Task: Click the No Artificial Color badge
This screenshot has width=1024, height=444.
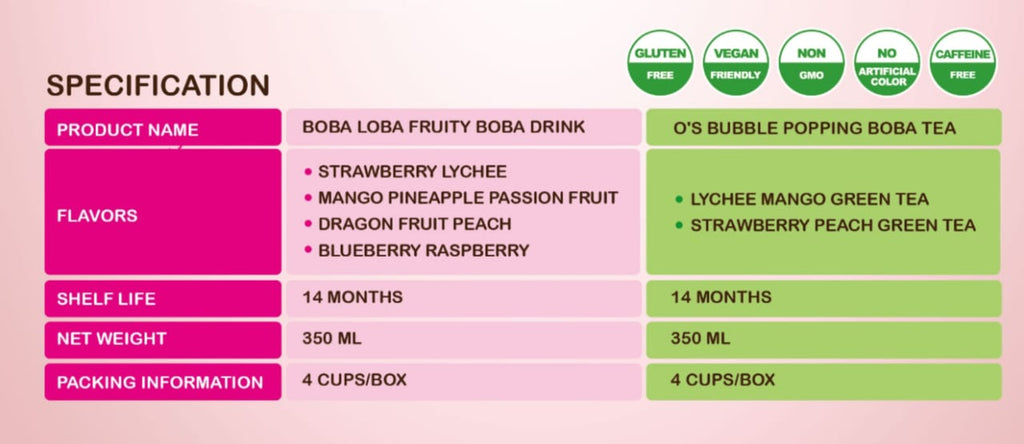Action: (887, 63)
